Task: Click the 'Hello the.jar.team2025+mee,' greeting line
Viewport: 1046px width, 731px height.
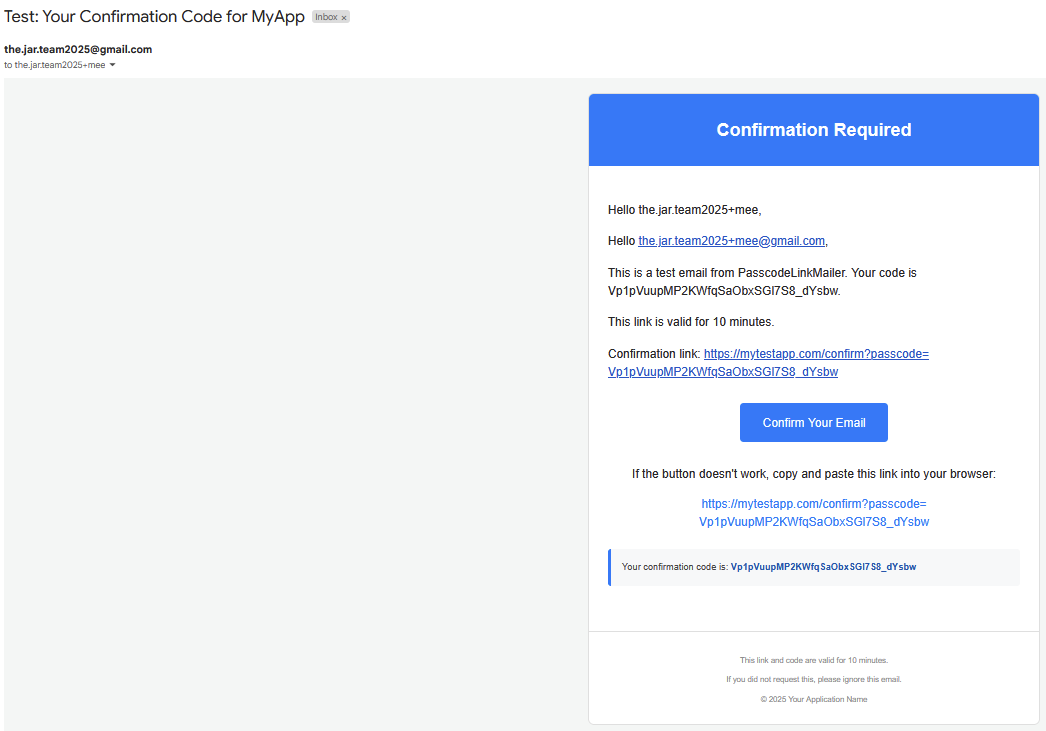Action: 684,210
